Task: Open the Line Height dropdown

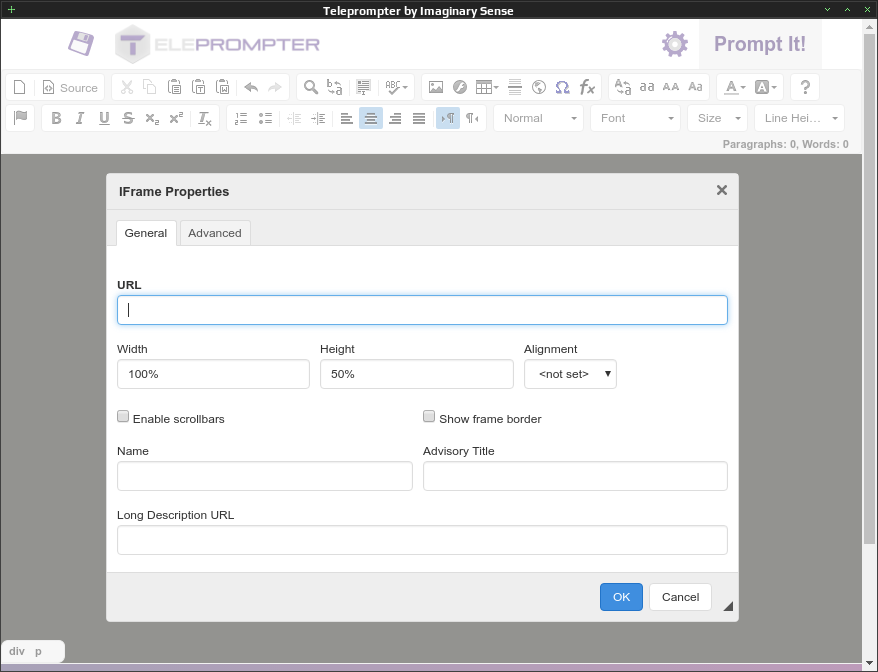Action: coord(800,118)
